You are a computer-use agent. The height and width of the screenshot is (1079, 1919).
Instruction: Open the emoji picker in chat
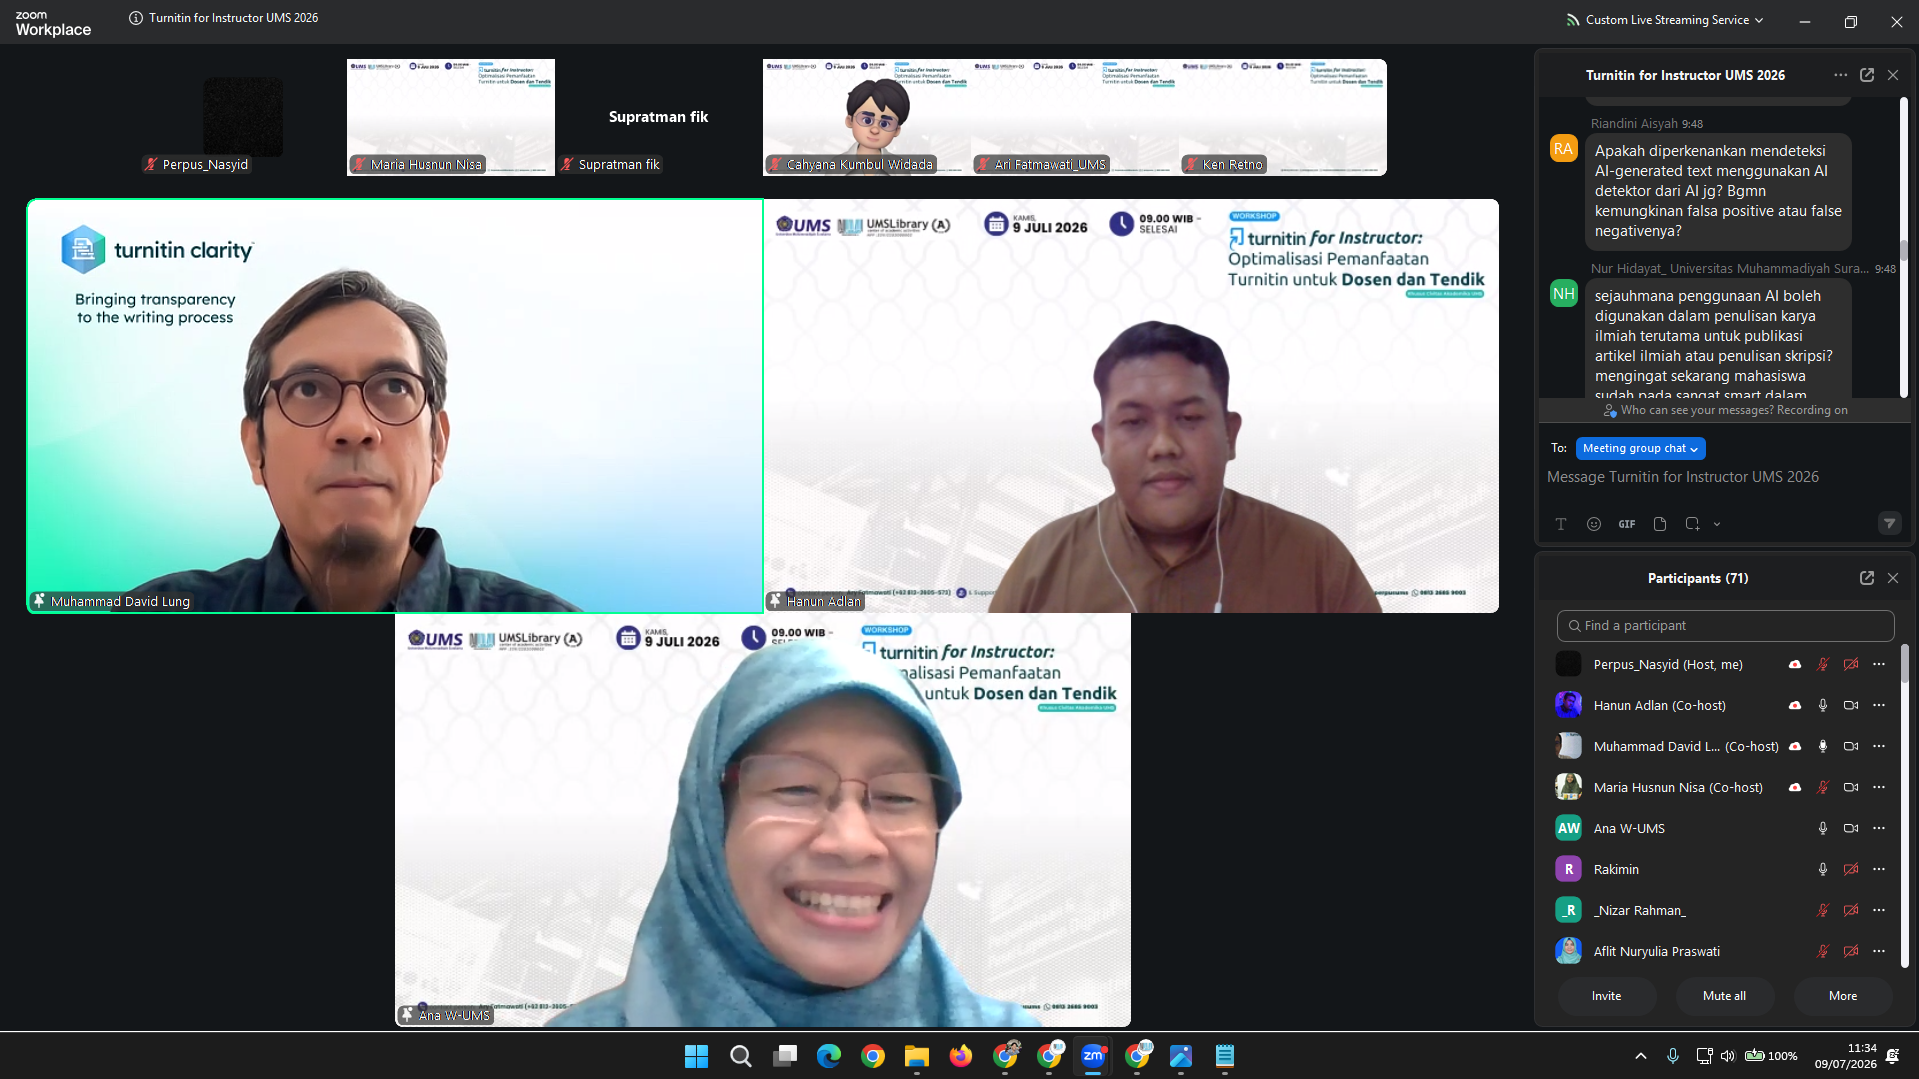[x=1594, y=524]
